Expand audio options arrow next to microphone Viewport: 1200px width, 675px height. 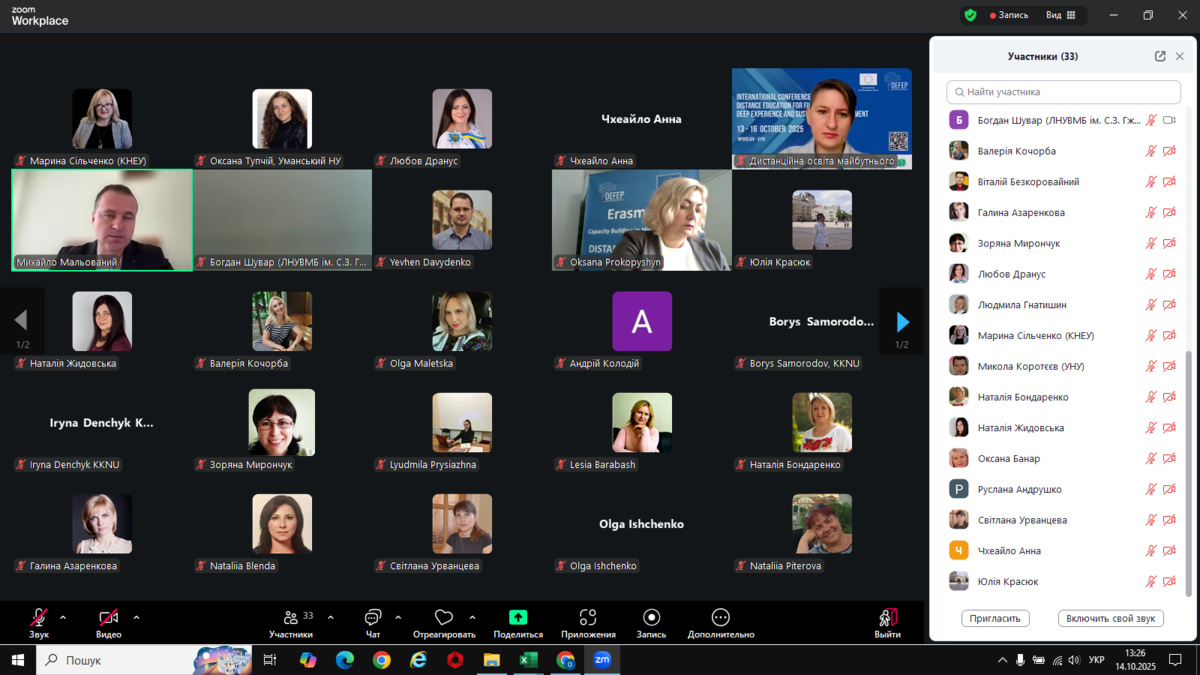[63, 617]
